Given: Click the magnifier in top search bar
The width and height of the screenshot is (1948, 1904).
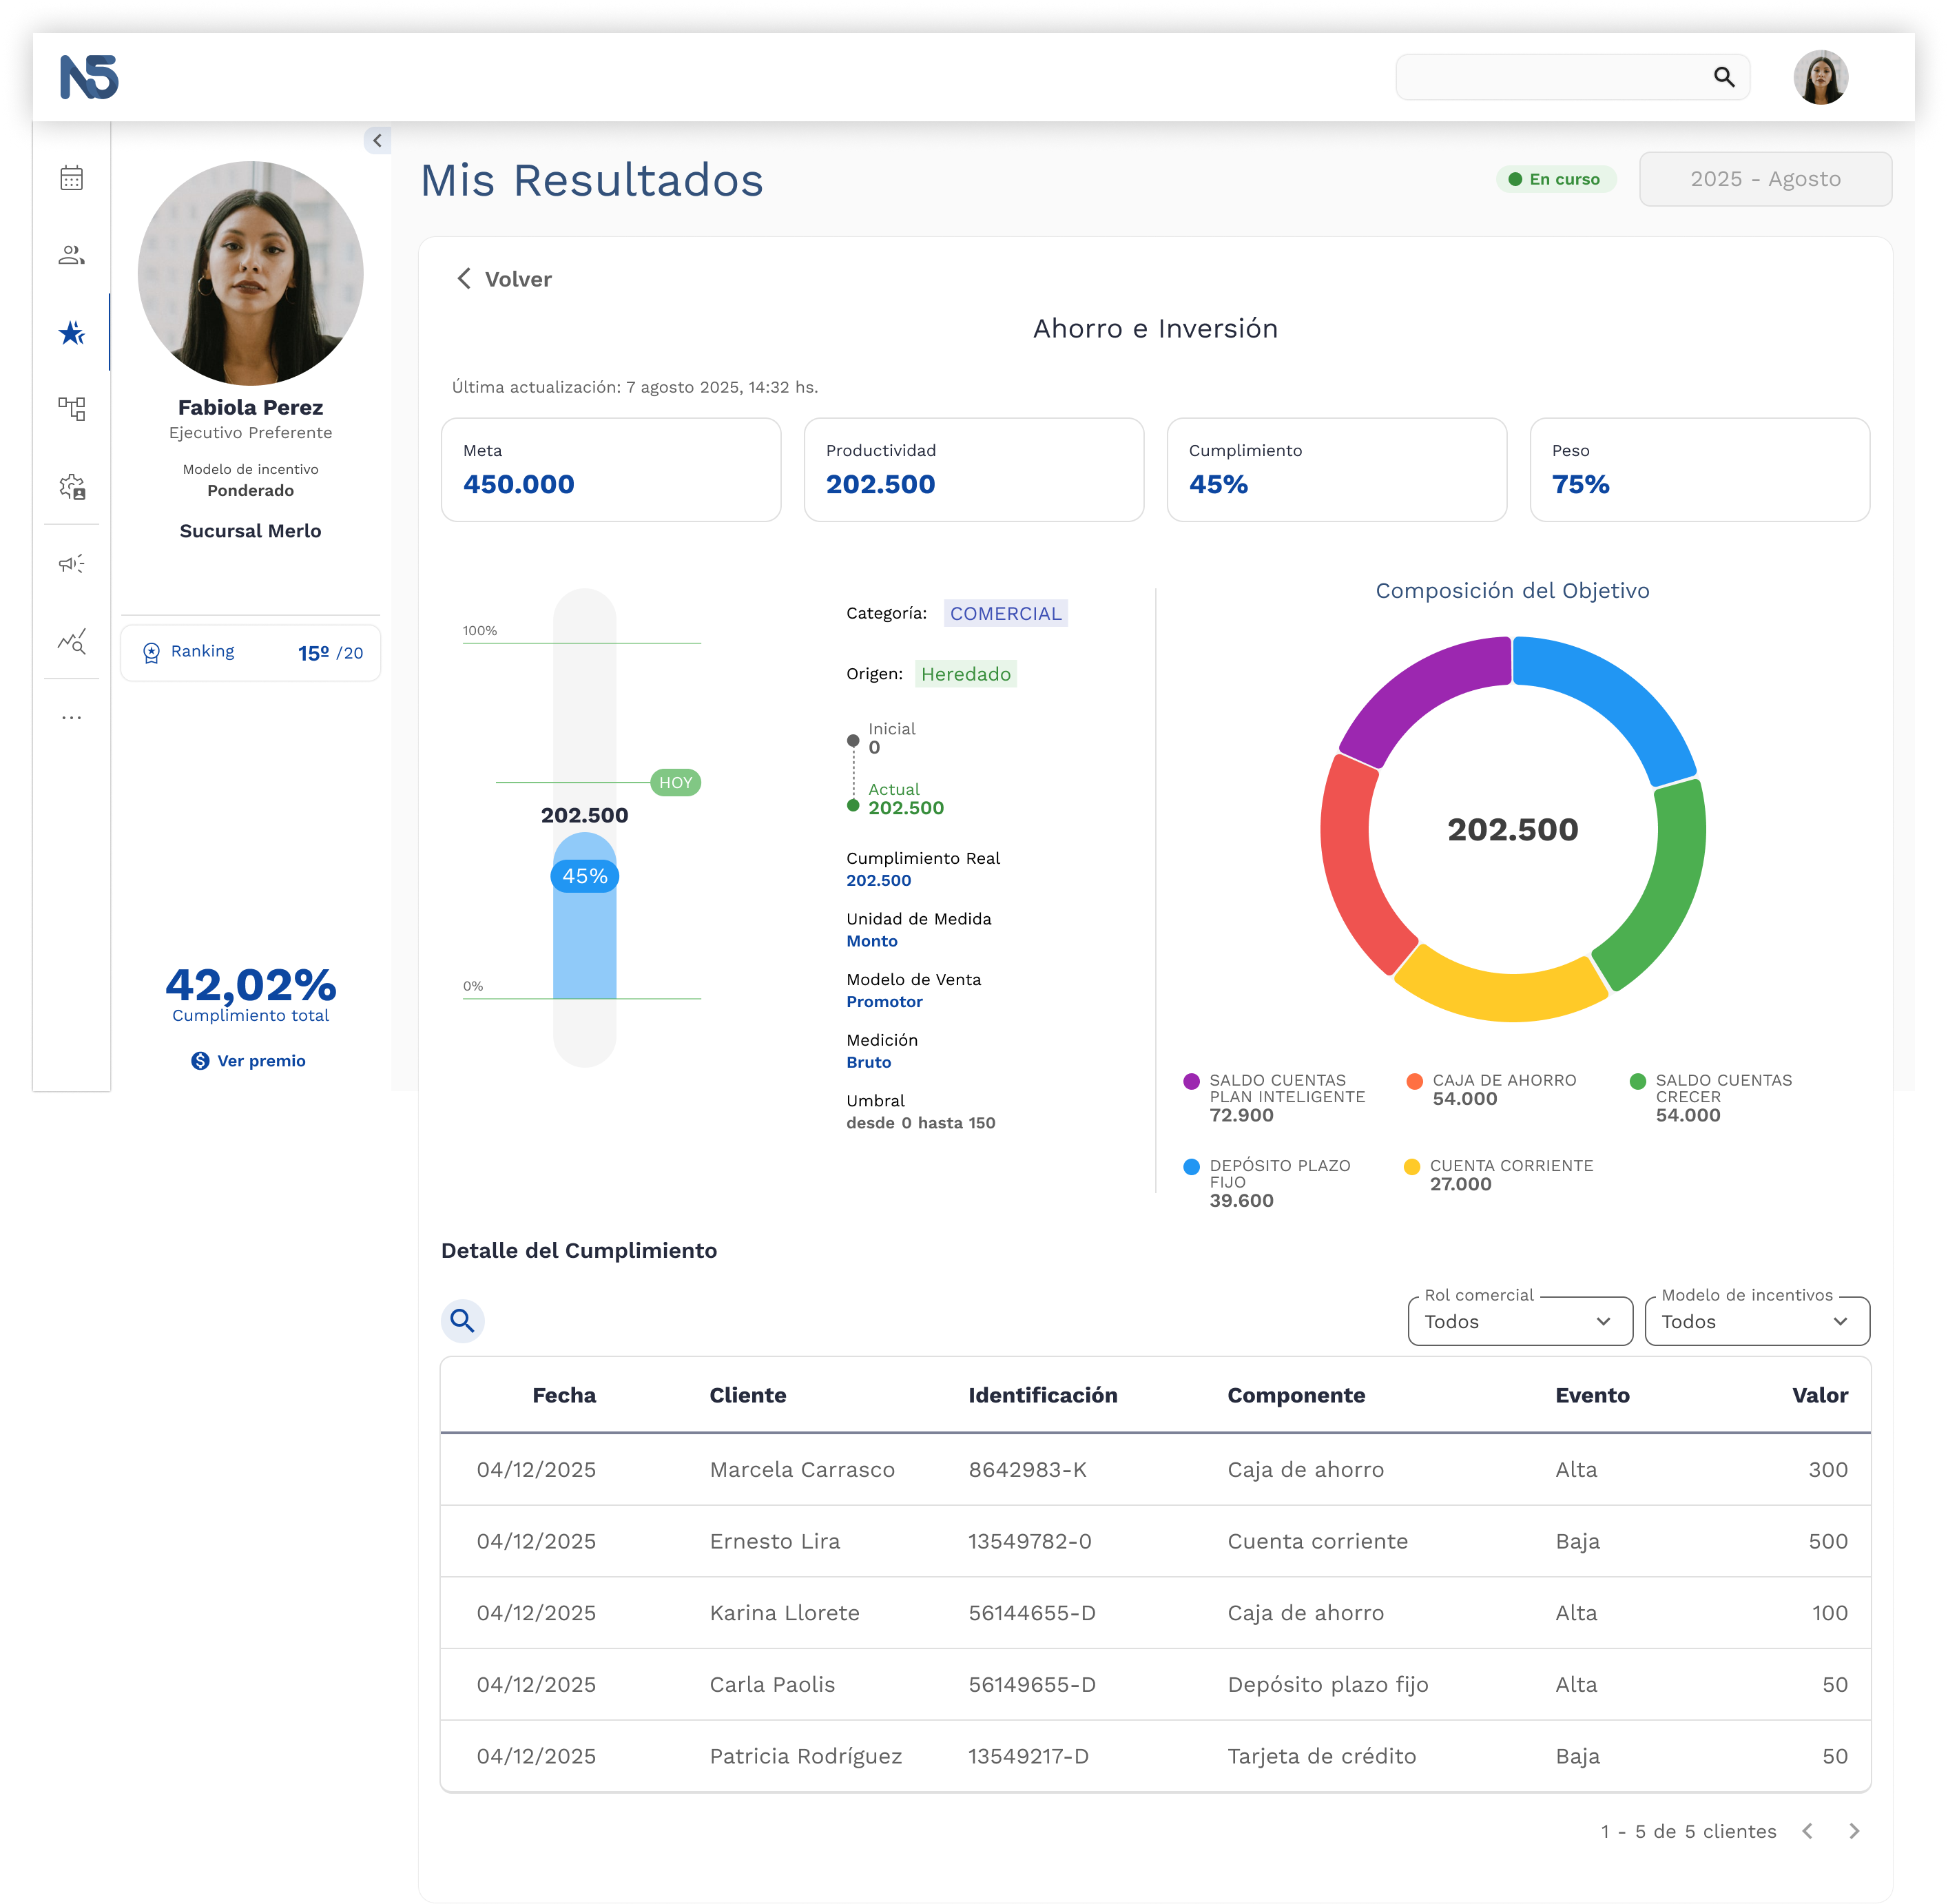Looking at the screenshot, I should [x=1724, y=77].
